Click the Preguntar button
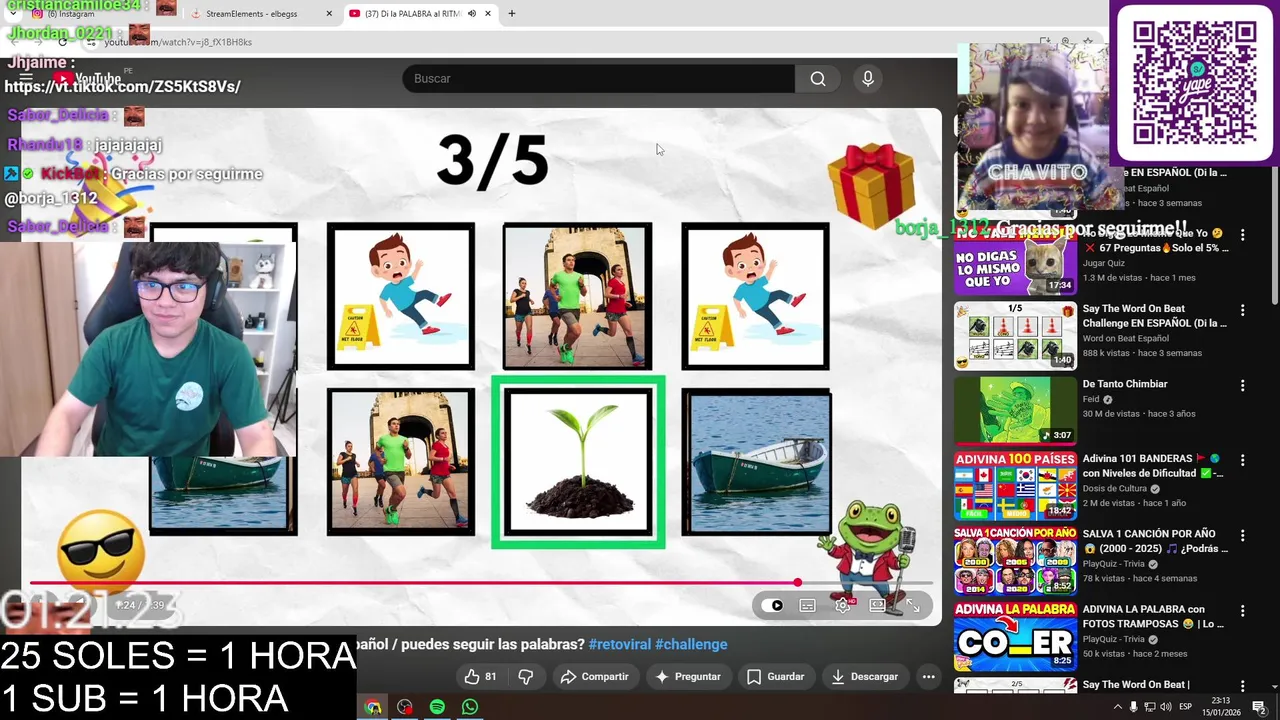 [688, 677]
